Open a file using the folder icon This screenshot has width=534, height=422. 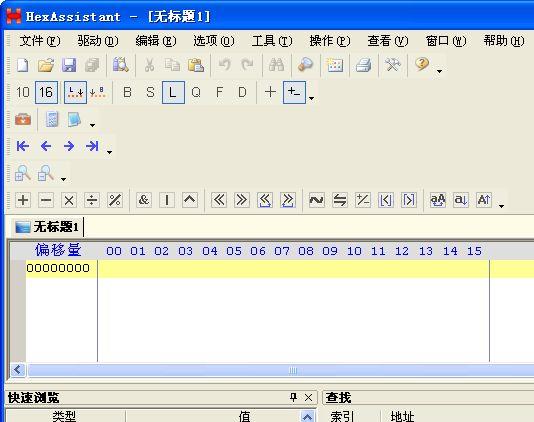(46, 65)
